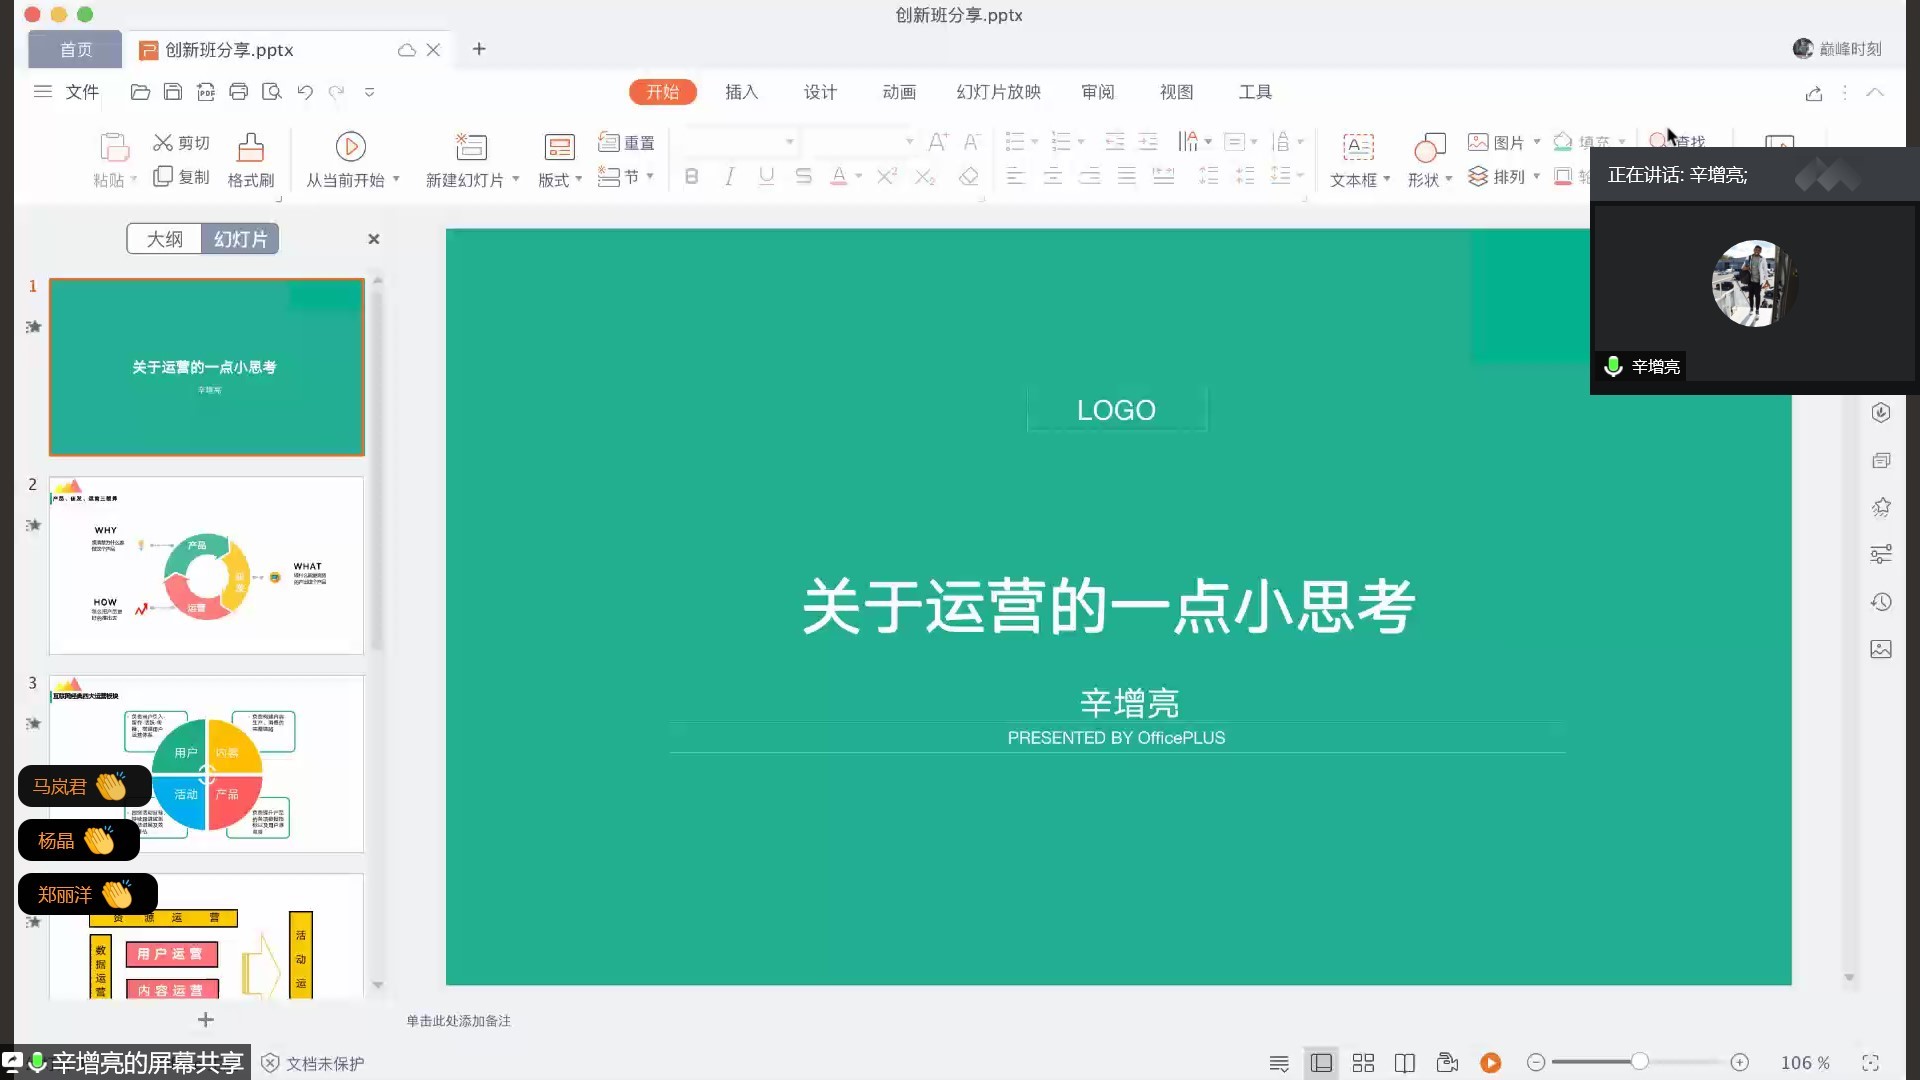Expand the 版式 layout dropdown

point(578,179)
